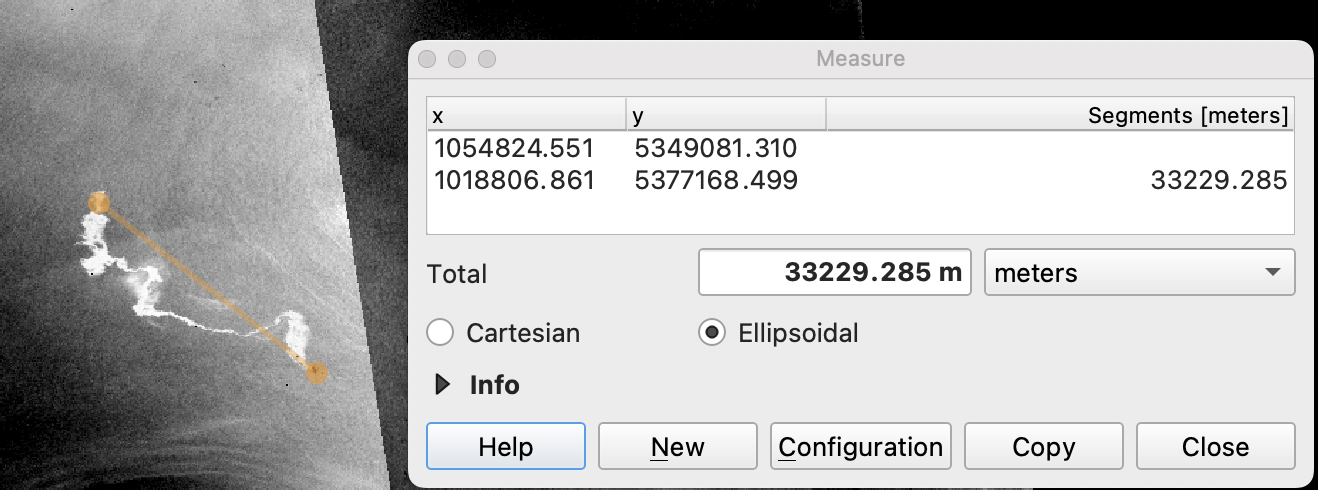Click the Segments [meters] column header
This screenshot has height=490, width=1318.
(1060, 116)
